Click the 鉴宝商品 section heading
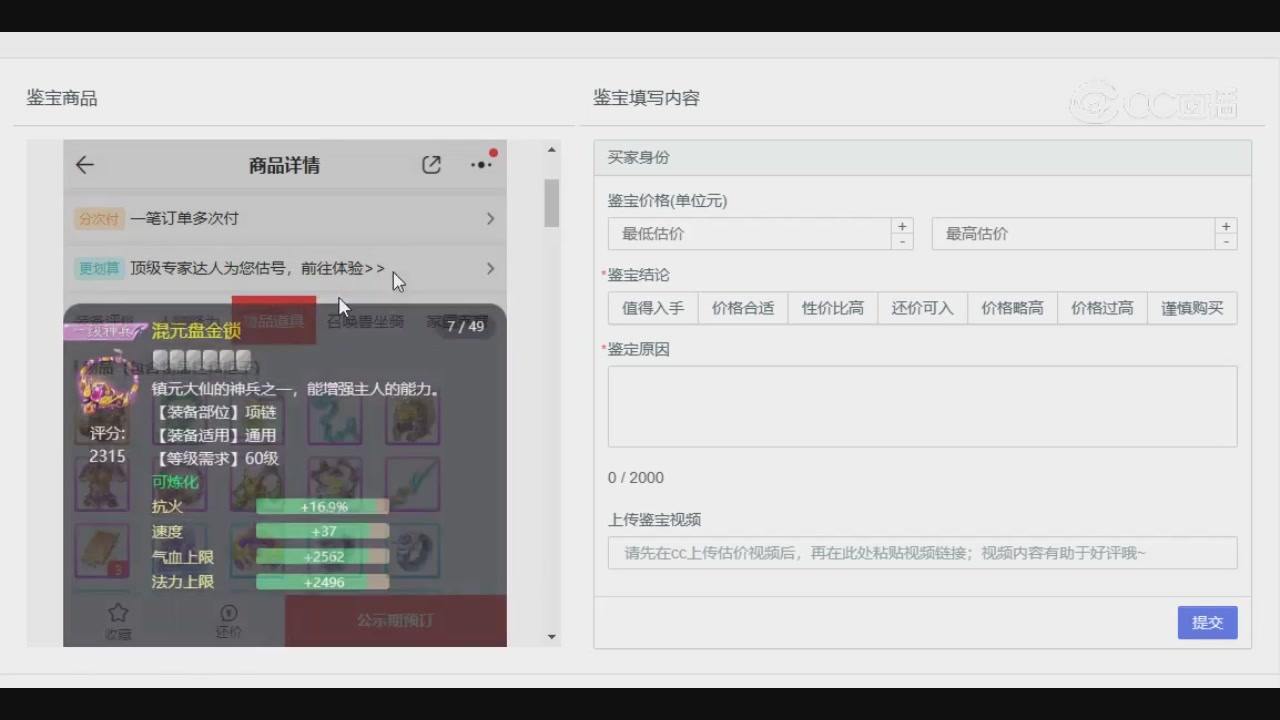The height and width of the screenshot is (720, 1280). 62,98
